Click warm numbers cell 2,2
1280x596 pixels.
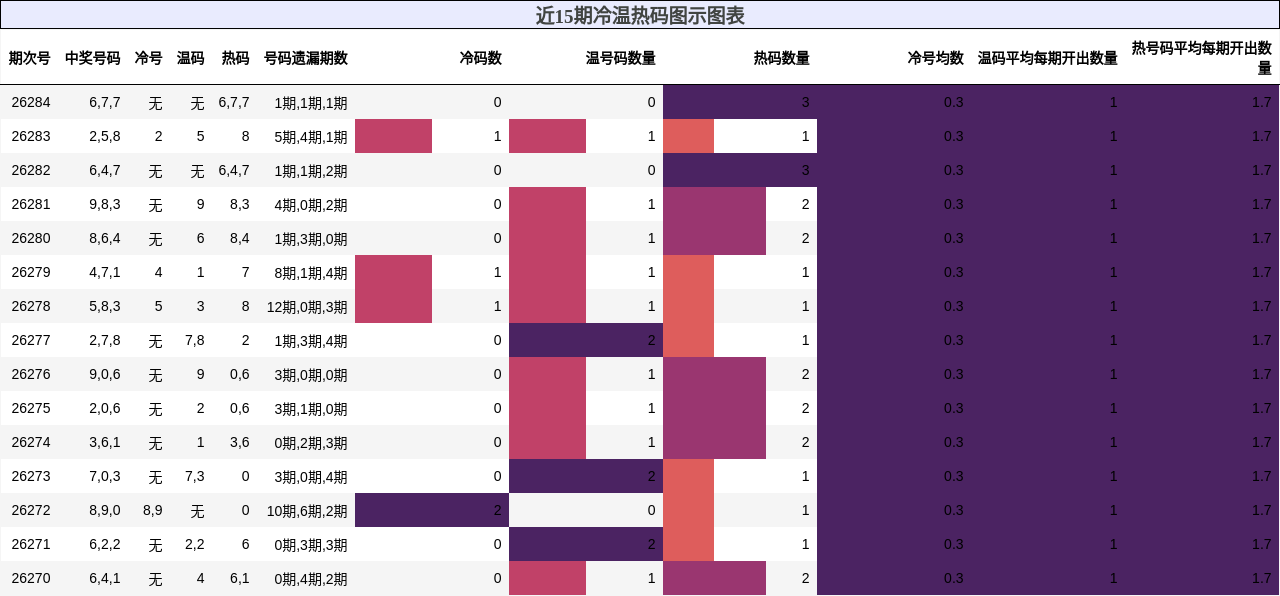[x=195, y=544]
